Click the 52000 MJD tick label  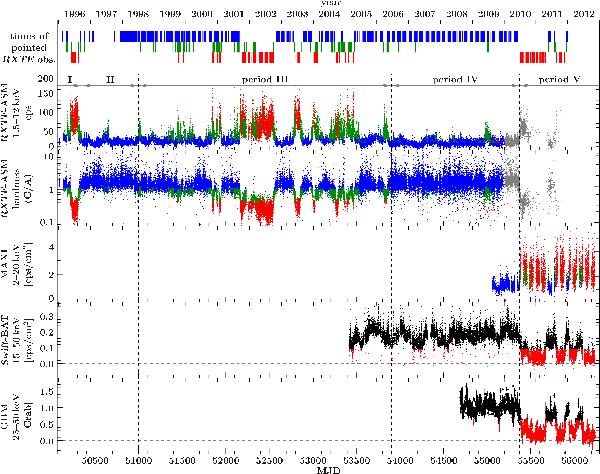coord(225,459)
